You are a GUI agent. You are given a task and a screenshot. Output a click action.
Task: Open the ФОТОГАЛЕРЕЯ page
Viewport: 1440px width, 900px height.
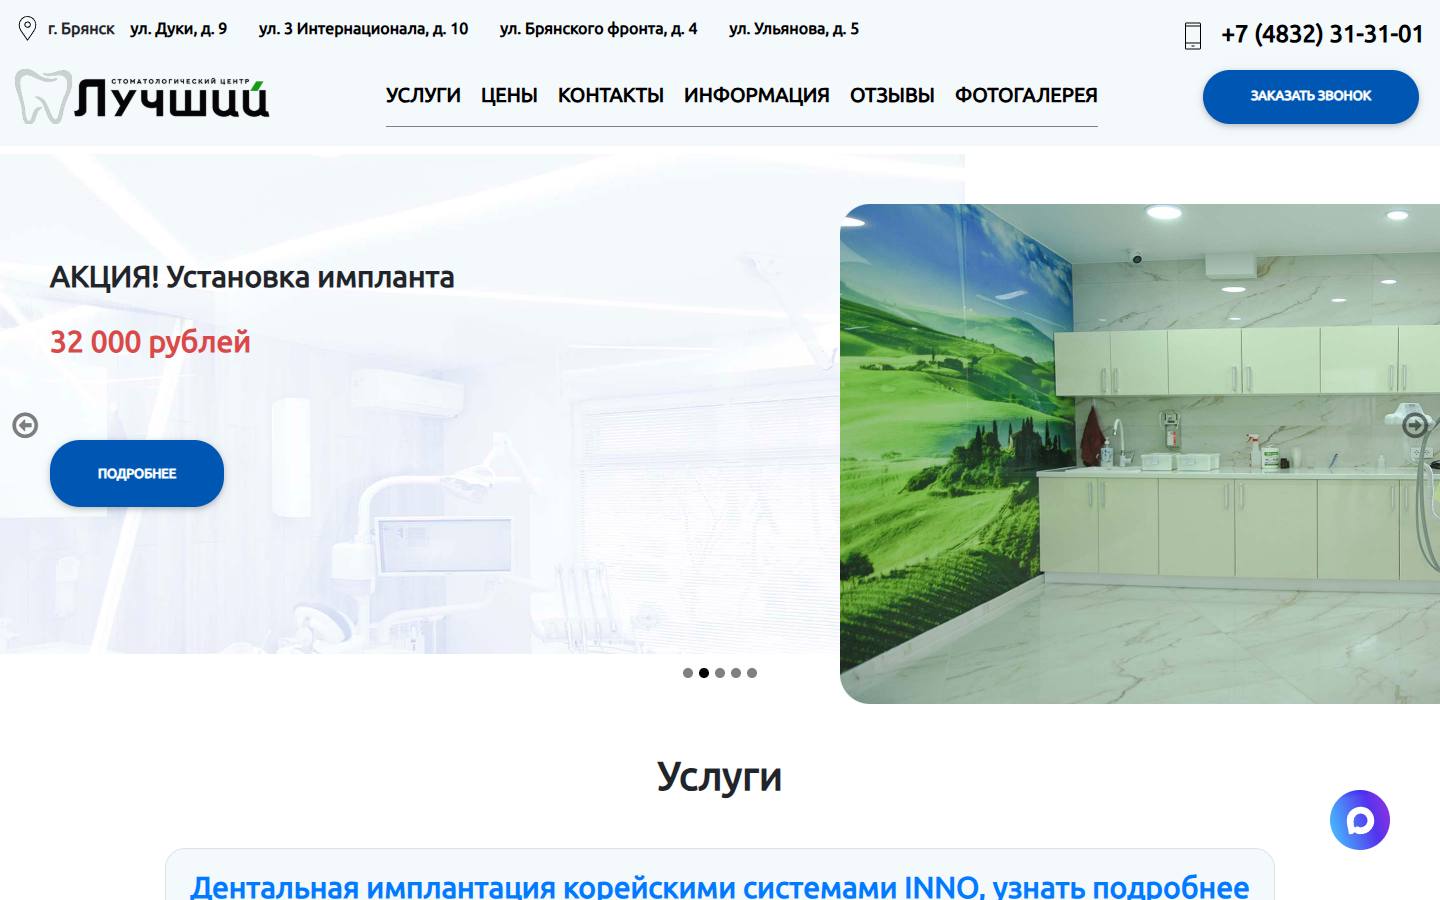(1026, 95)
